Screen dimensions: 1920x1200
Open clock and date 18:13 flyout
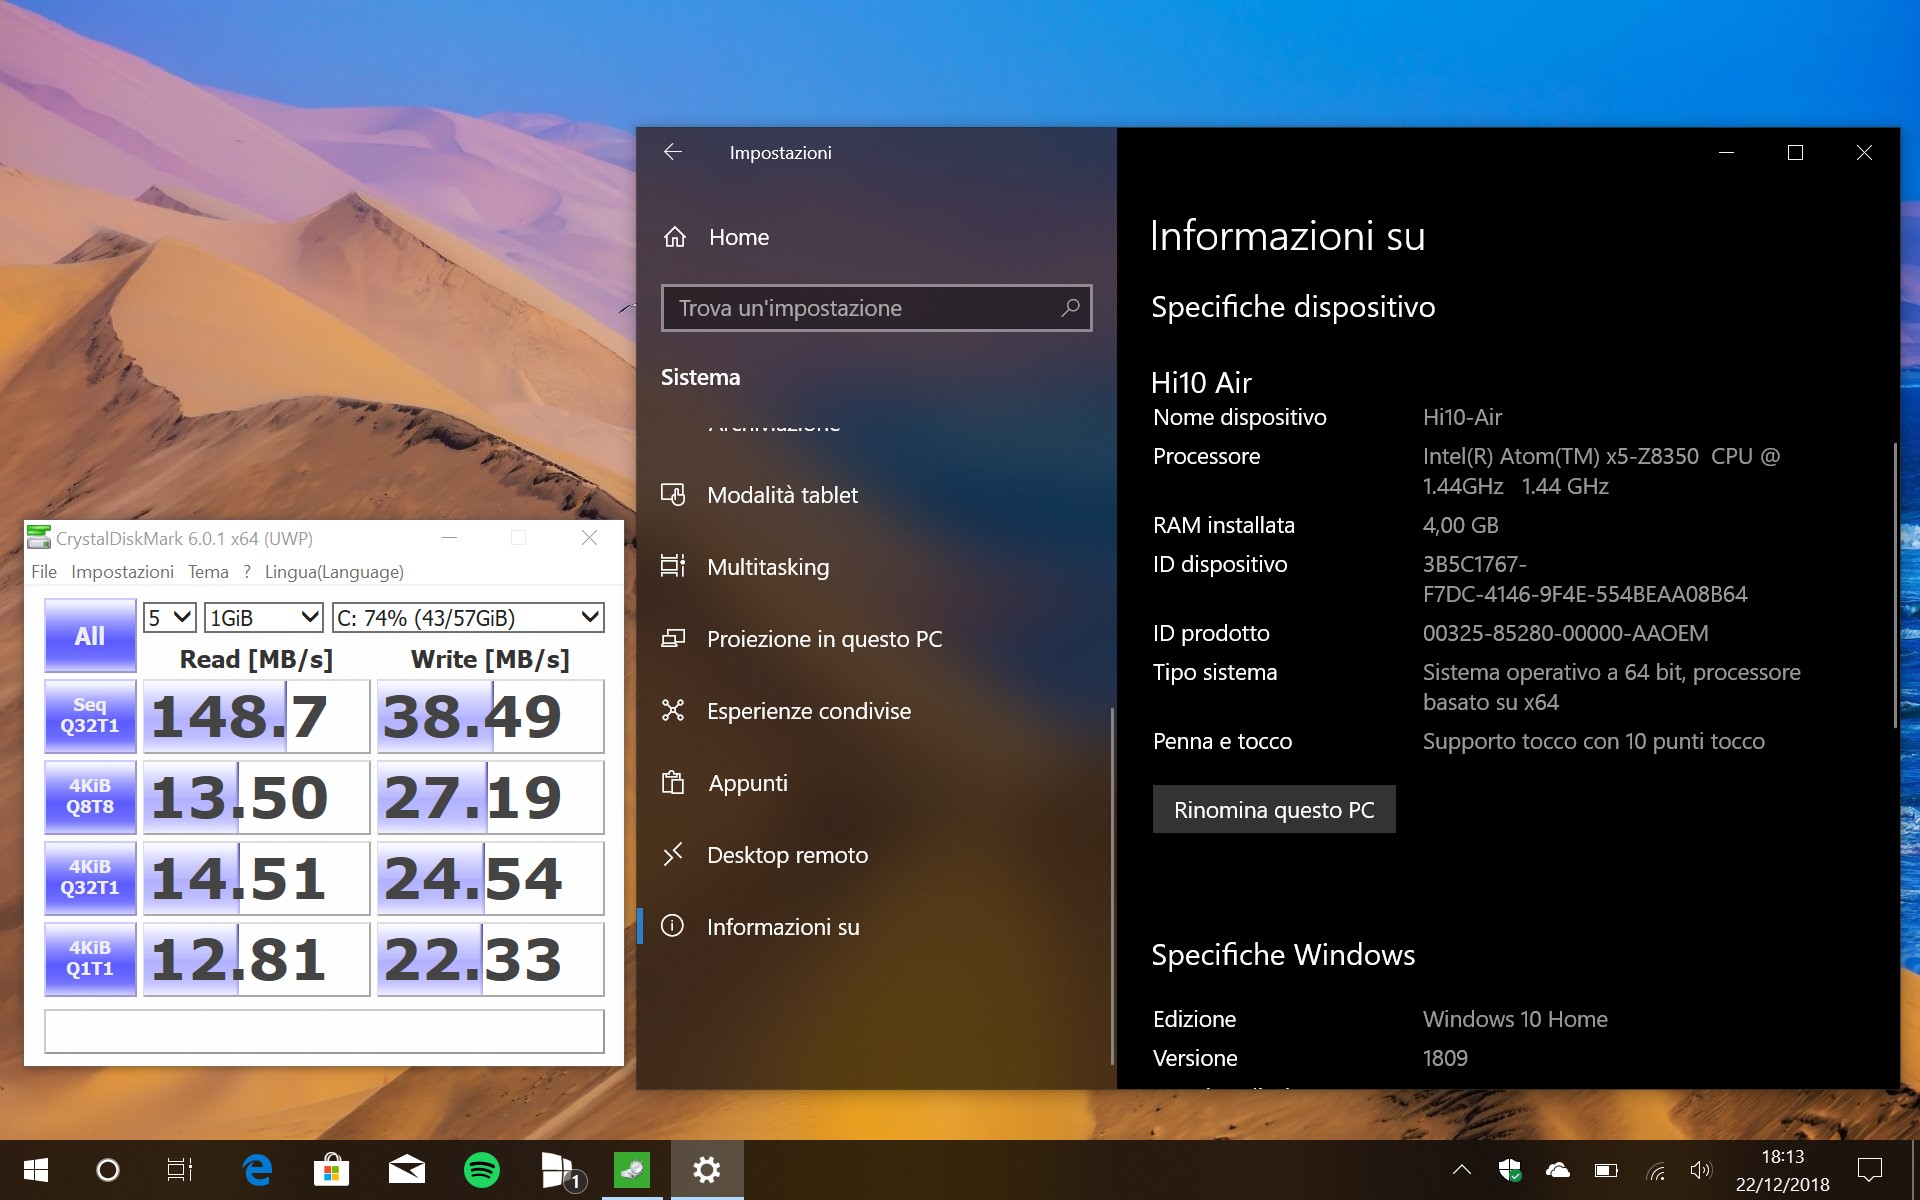[x=1782, y=1170]
